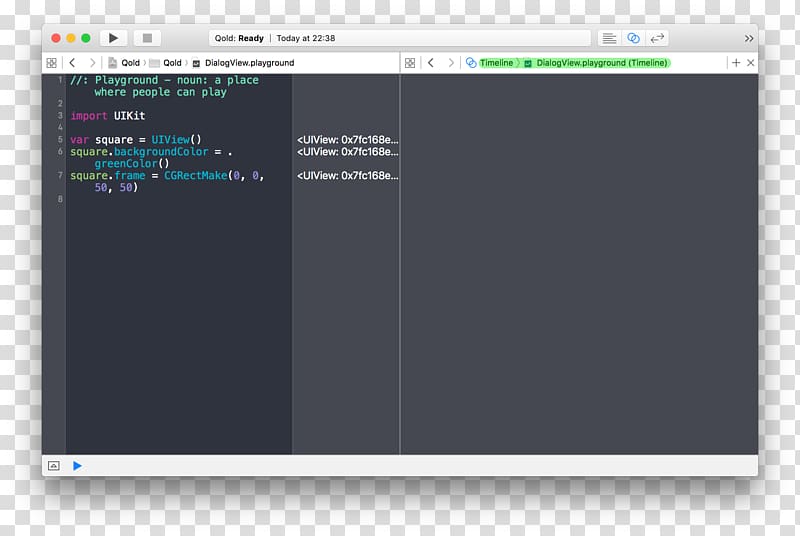Click the blue execute playground button
The width and height of the screenshot is (800, 536).
[77, 466]
